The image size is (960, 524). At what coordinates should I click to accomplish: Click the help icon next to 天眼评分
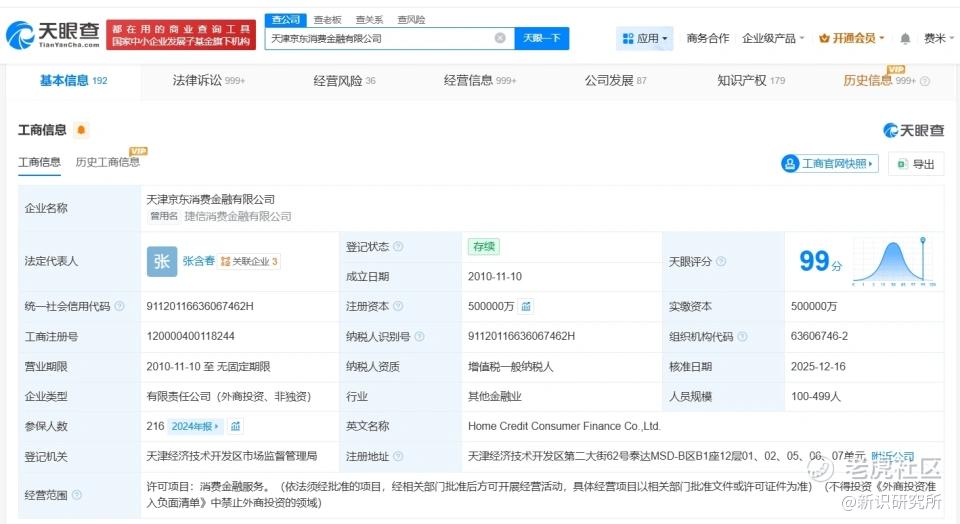point(721,262)
